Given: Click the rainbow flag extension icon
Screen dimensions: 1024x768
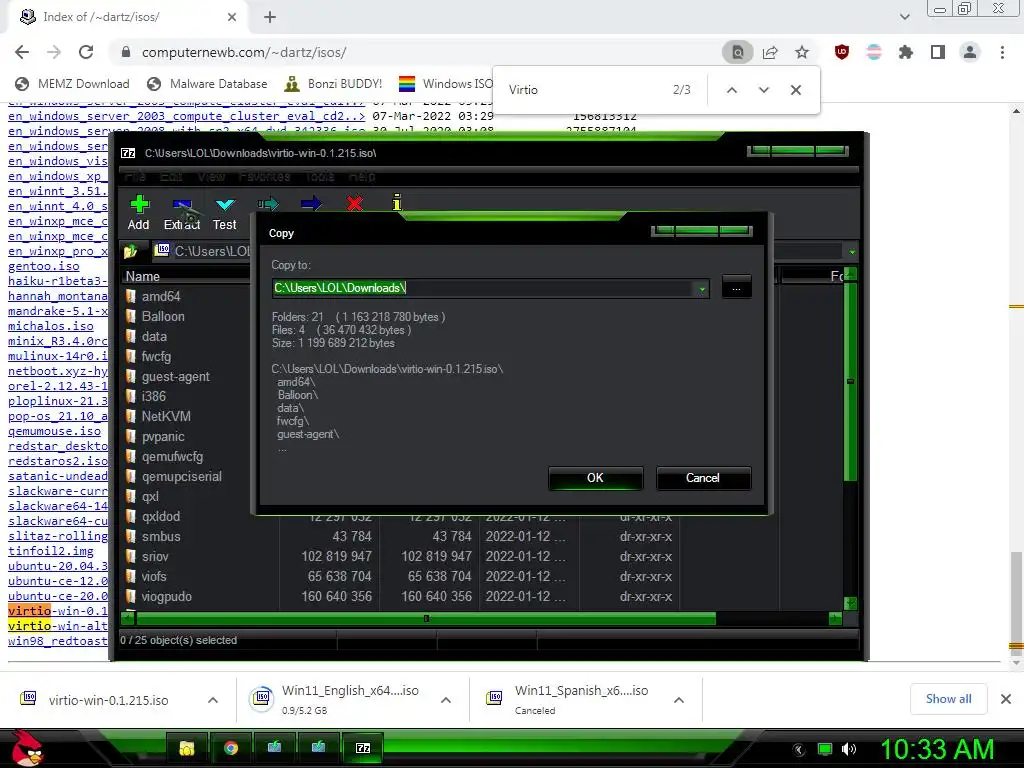Looking at the screenshot, I should tap(874, 52).
